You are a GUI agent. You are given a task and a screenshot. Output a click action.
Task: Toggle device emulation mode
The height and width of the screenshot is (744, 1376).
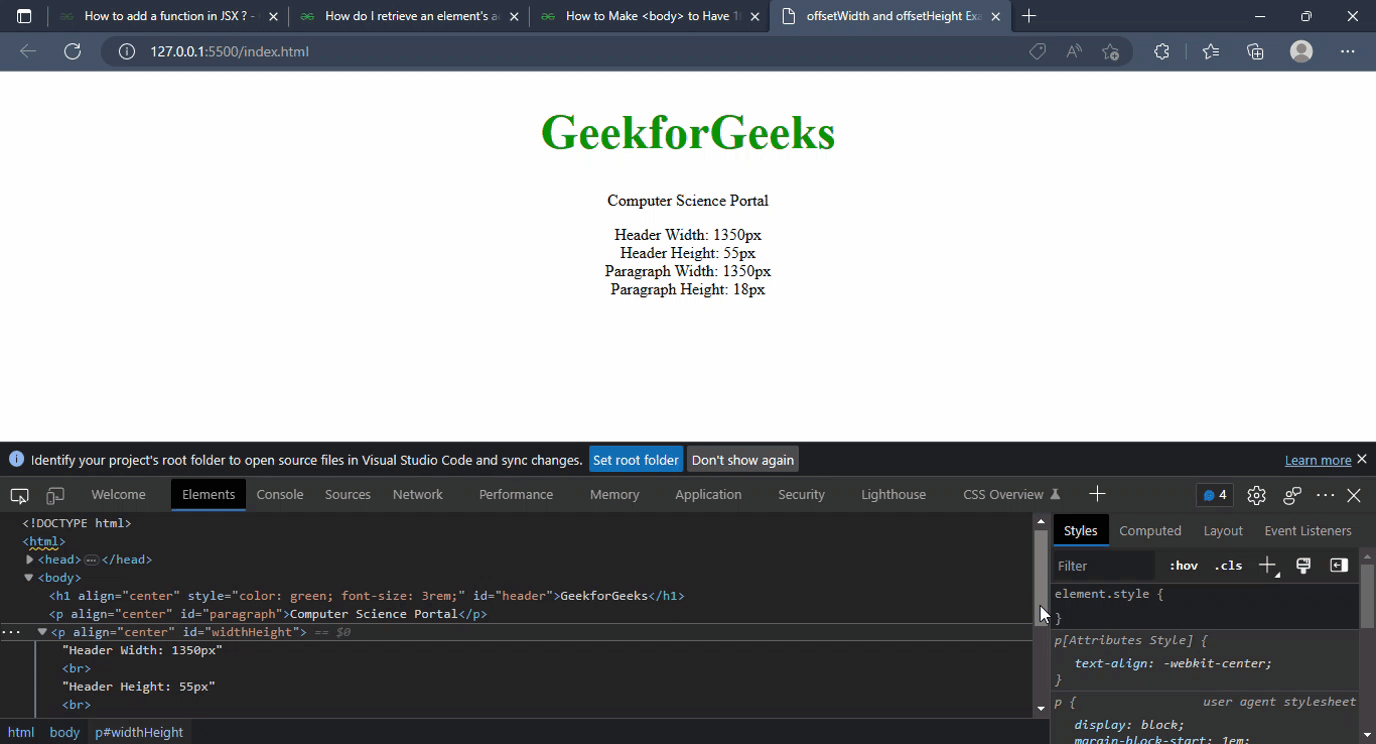(x=55, y=494)
